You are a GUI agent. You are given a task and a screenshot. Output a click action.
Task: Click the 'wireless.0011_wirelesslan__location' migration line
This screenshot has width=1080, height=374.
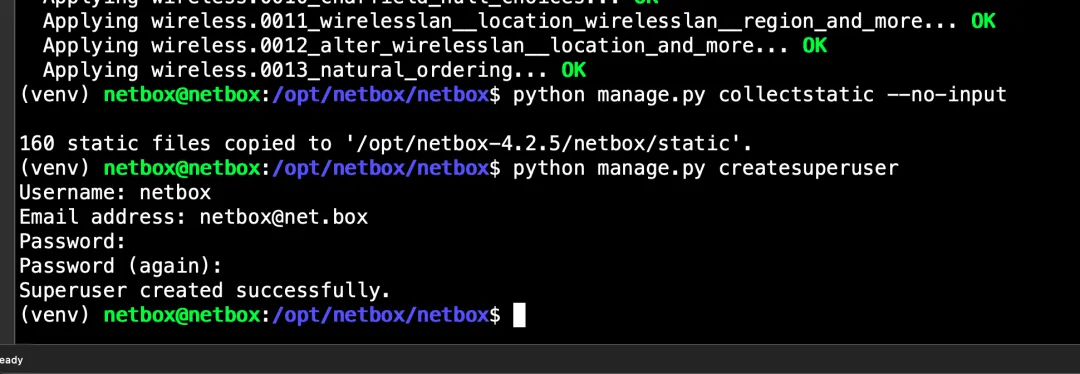coord(519,21)
